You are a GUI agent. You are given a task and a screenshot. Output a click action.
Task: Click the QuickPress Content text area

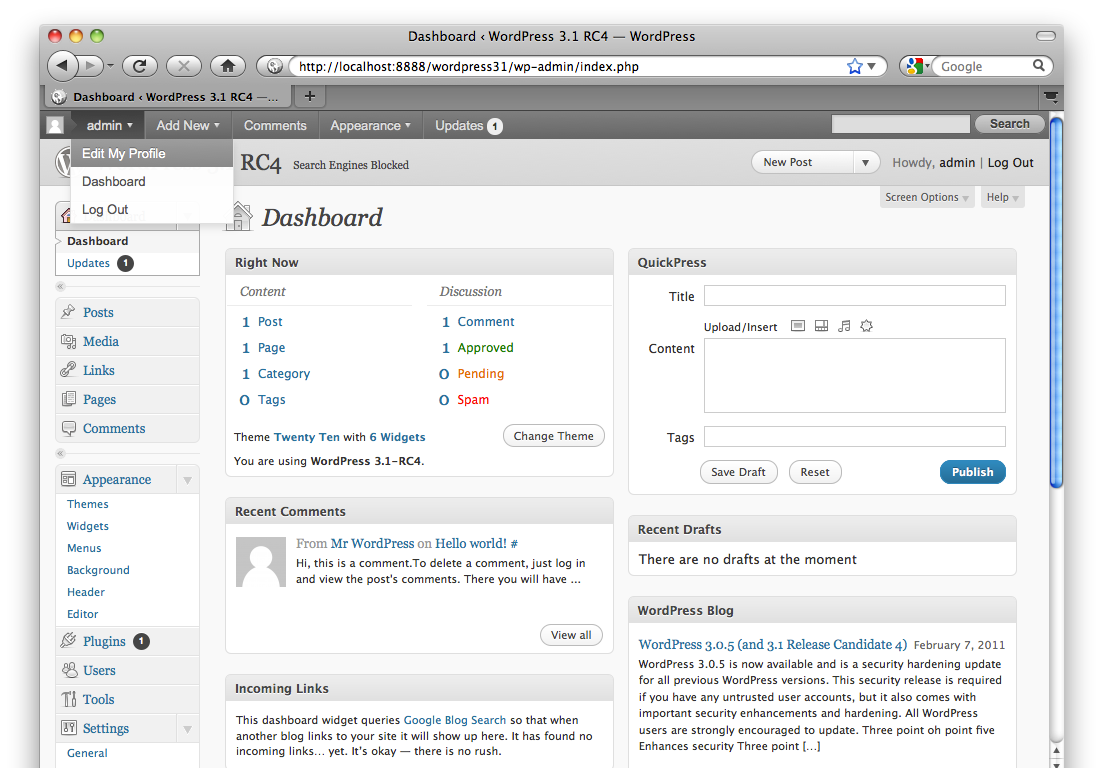[x=855, y=375]
